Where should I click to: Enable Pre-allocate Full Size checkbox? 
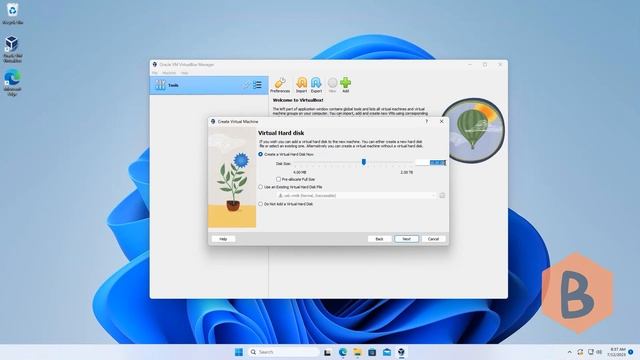coord(296,179)
